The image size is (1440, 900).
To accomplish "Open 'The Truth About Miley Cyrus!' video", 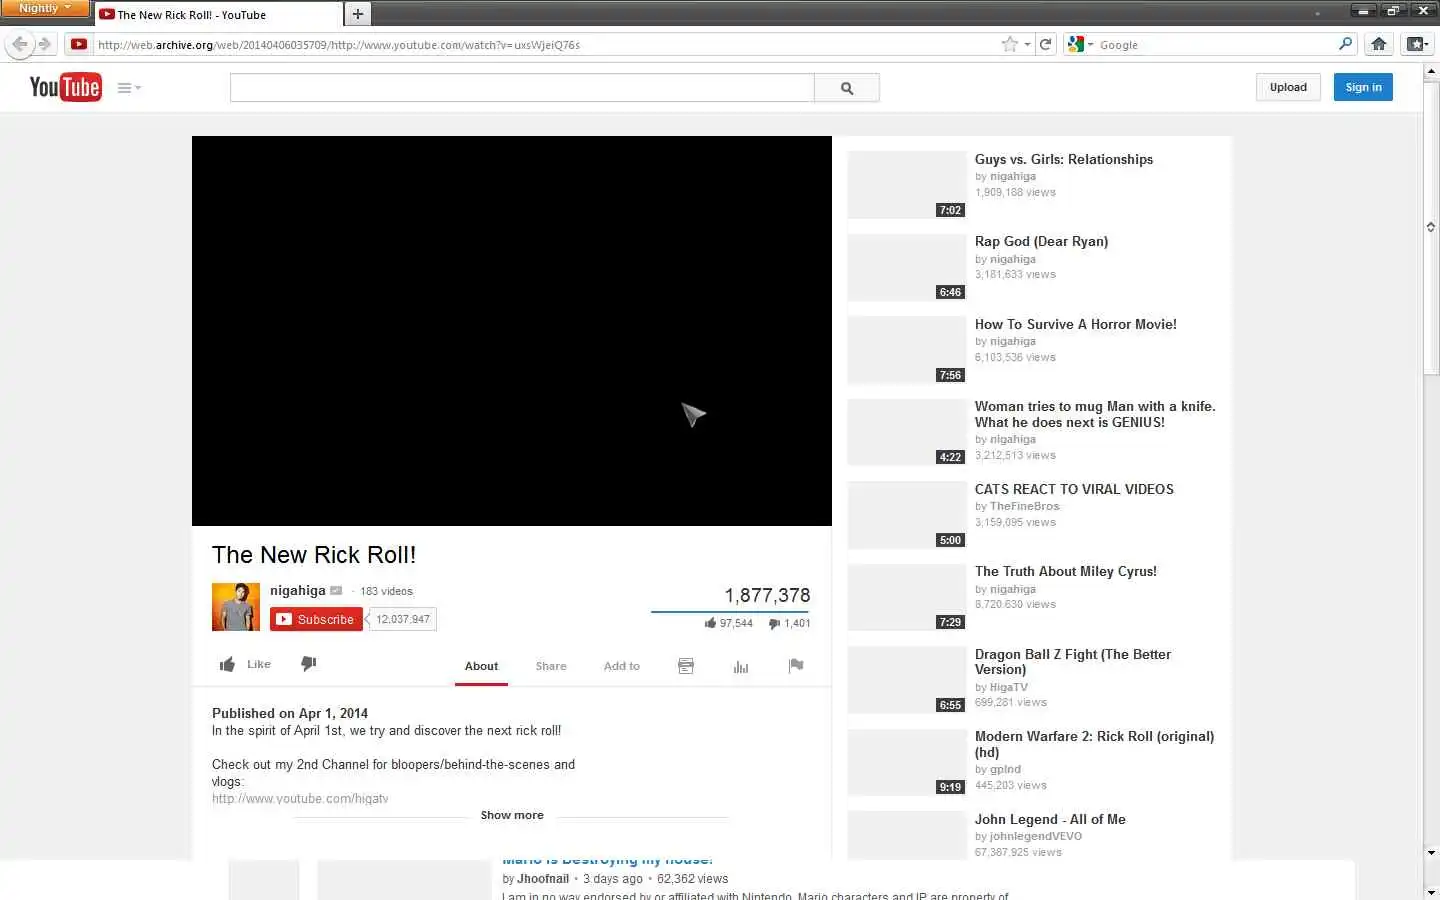I will 1066,571.
